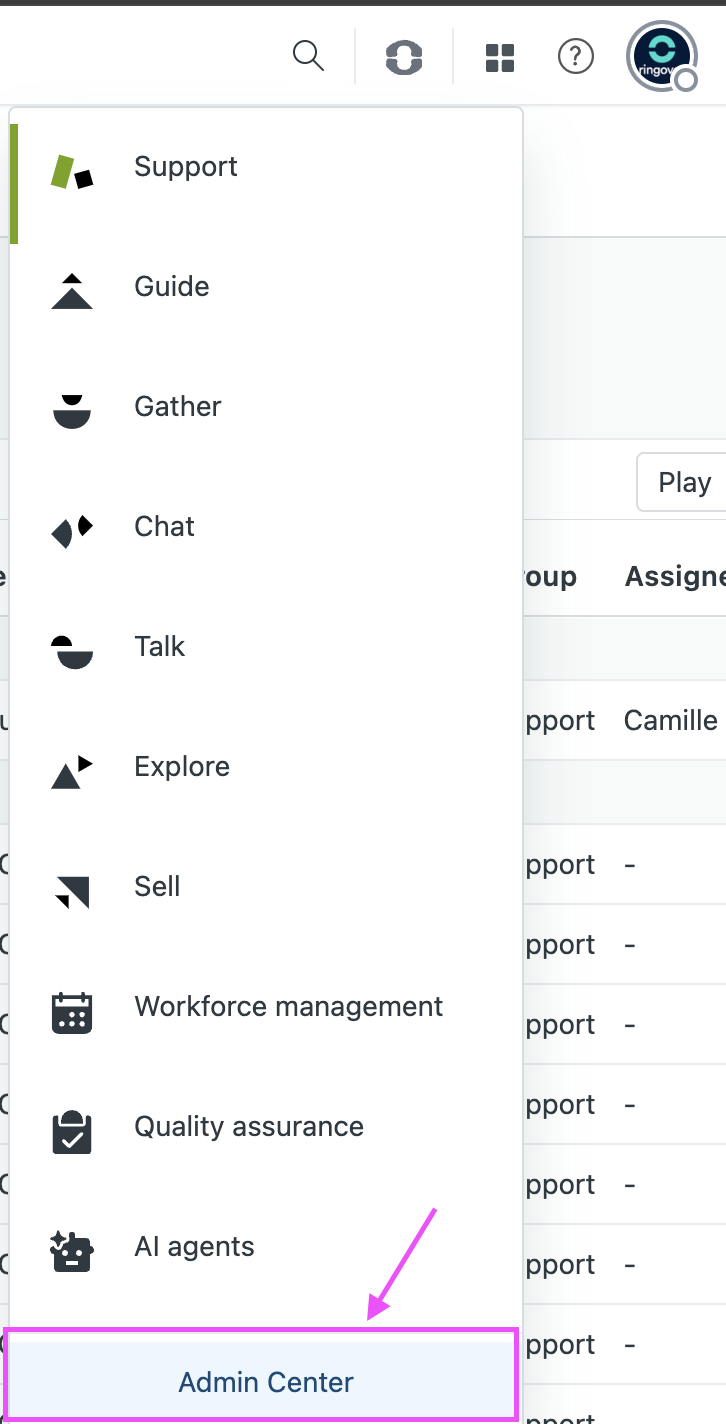Screen dimensions: 726x1424
Task: Select Gather in the products menu
Action: coord(266,407)
